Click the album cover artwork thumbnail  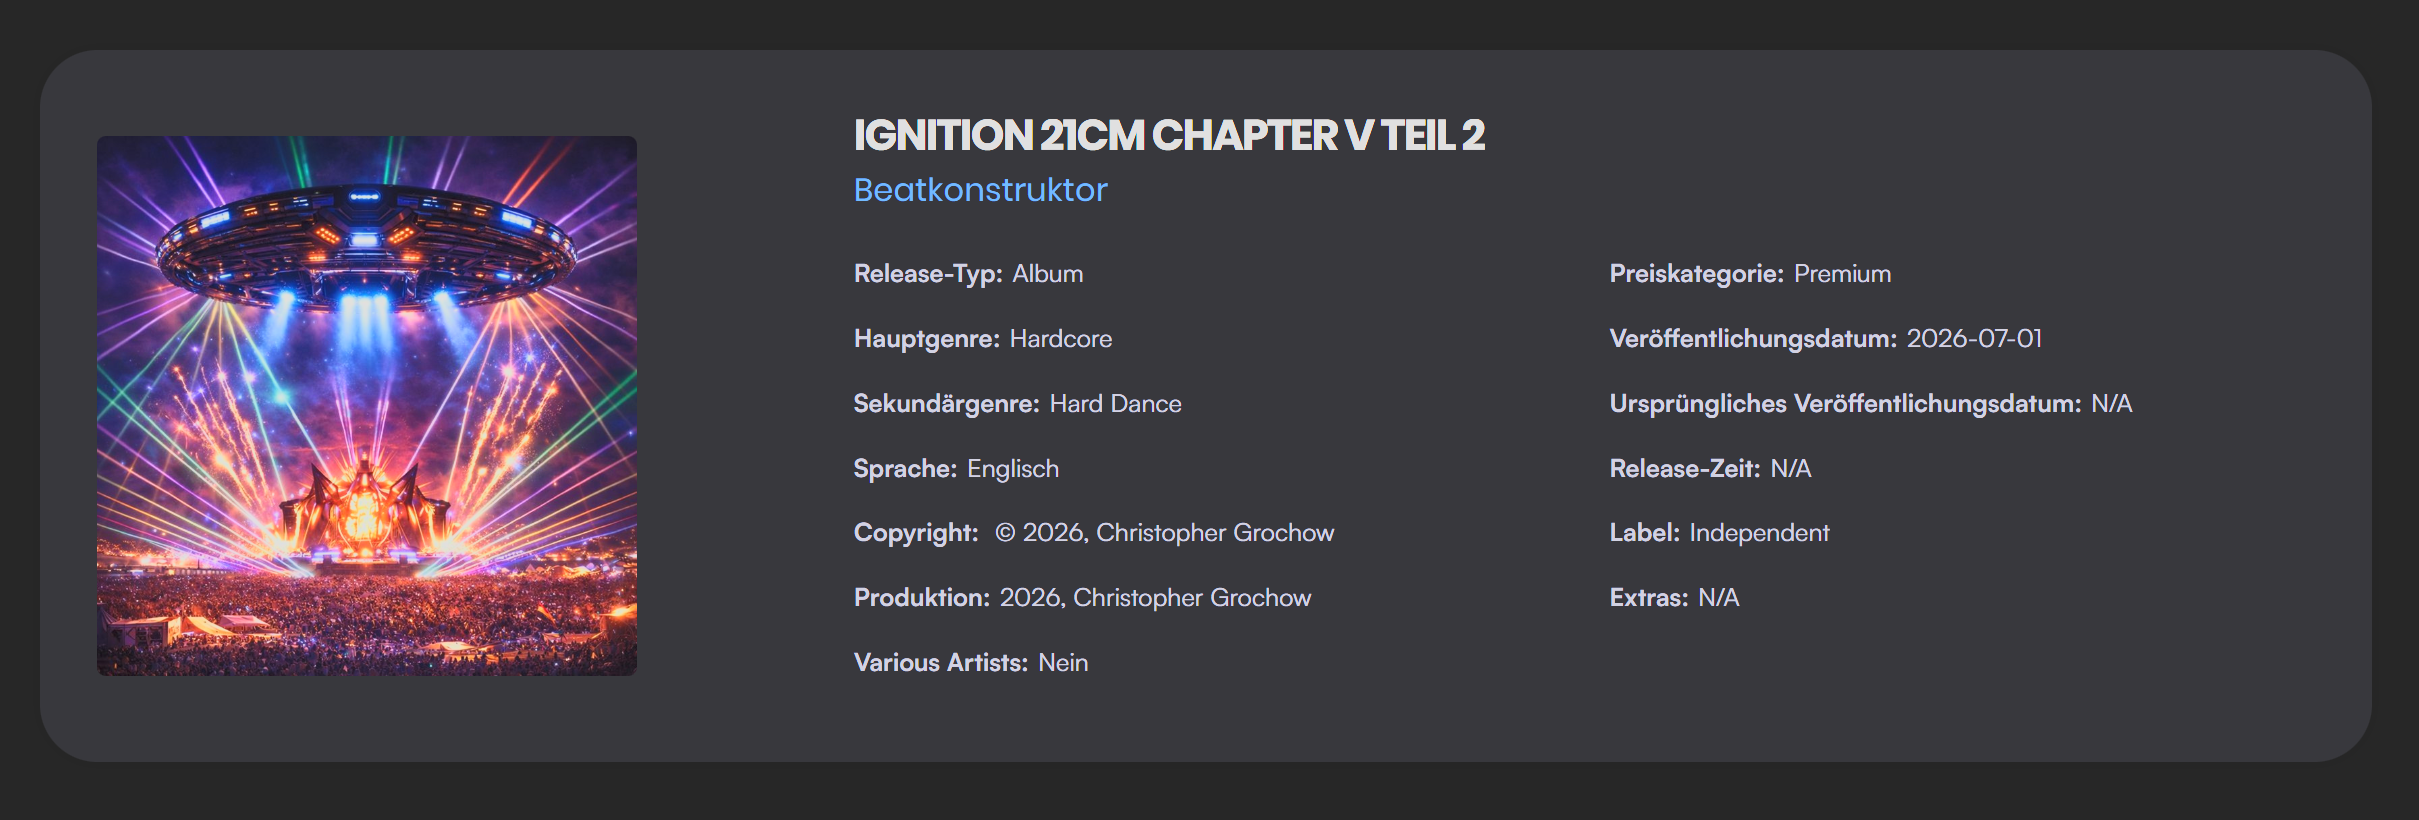366,405
